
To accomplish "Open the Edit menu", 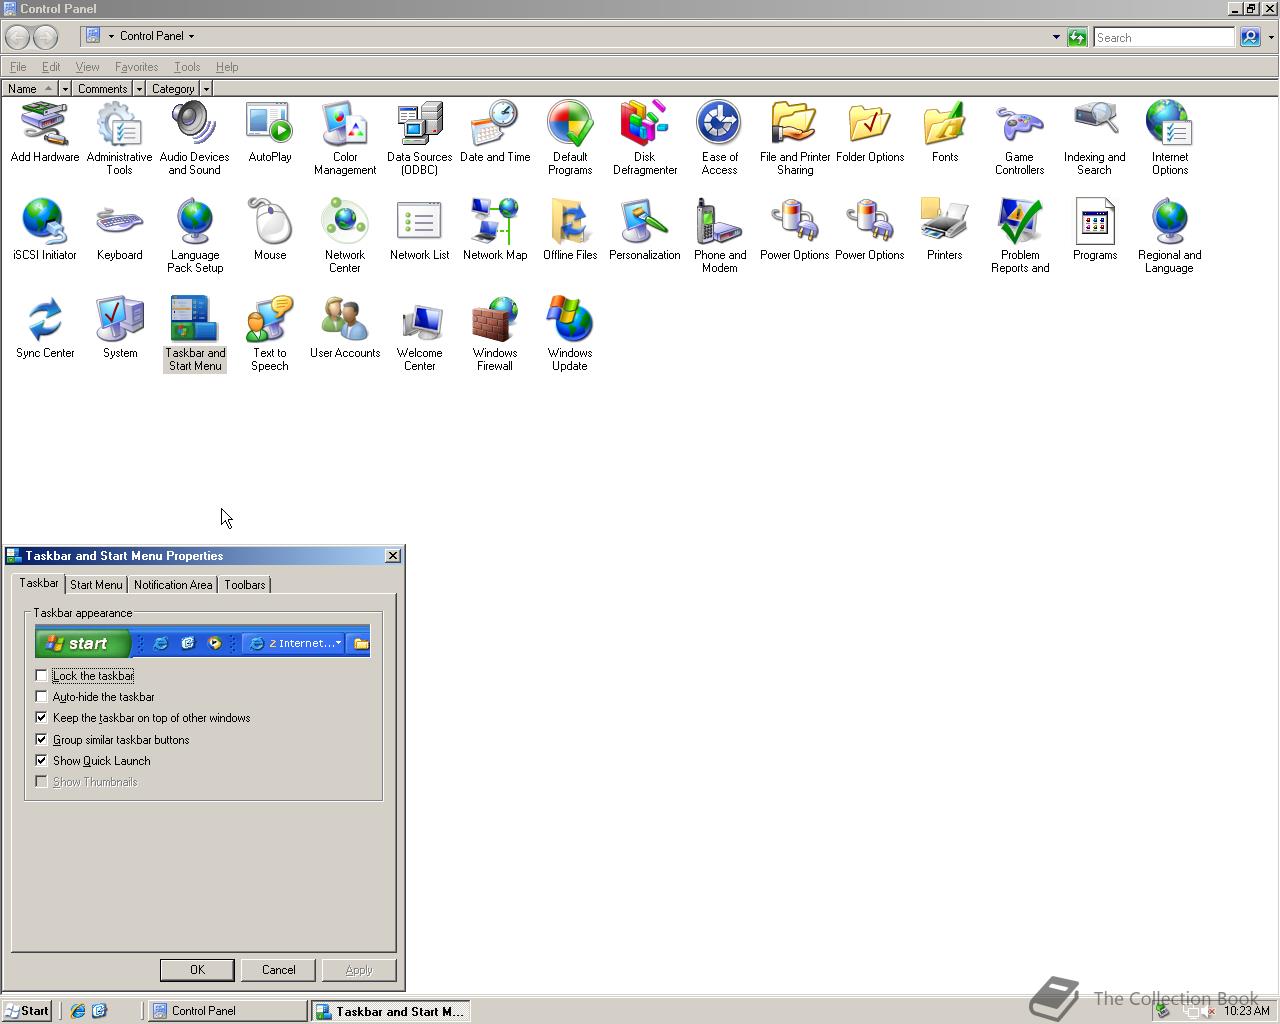I will pyautogui.click(x=51, y=67).
